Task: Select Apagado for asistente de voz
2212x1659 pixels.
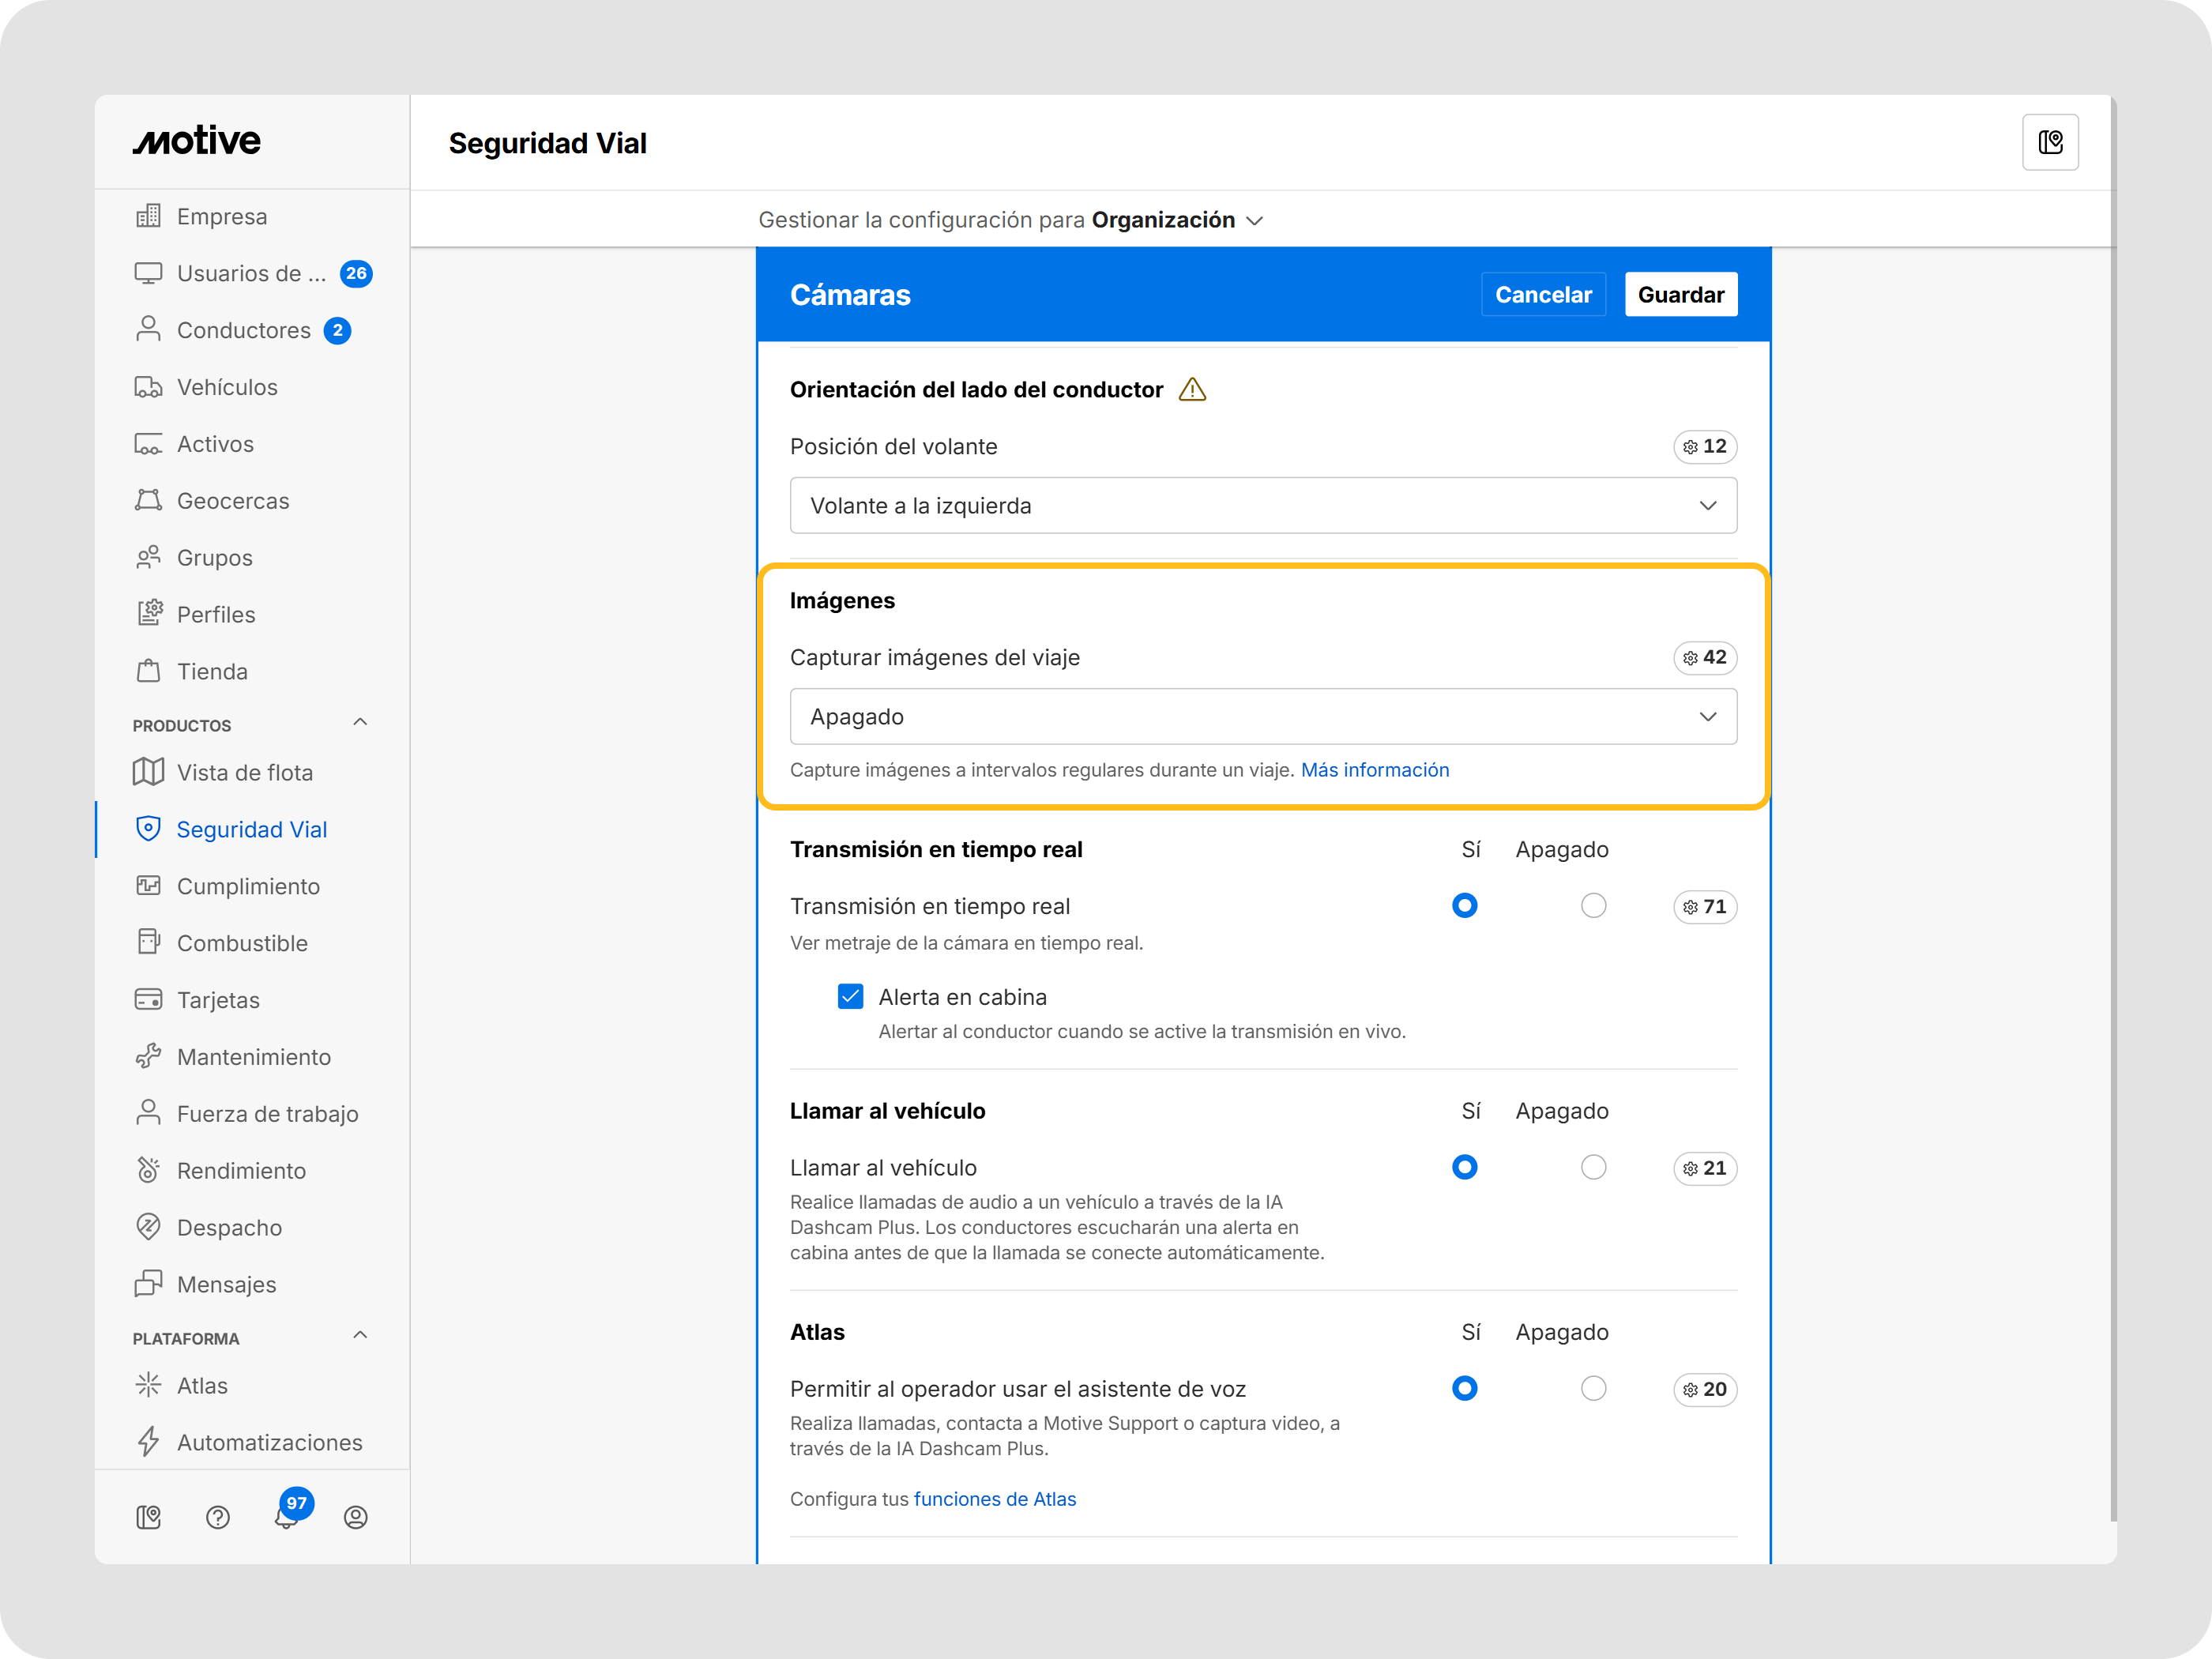Action: pyautogui.click(x=1593, y=1388)
